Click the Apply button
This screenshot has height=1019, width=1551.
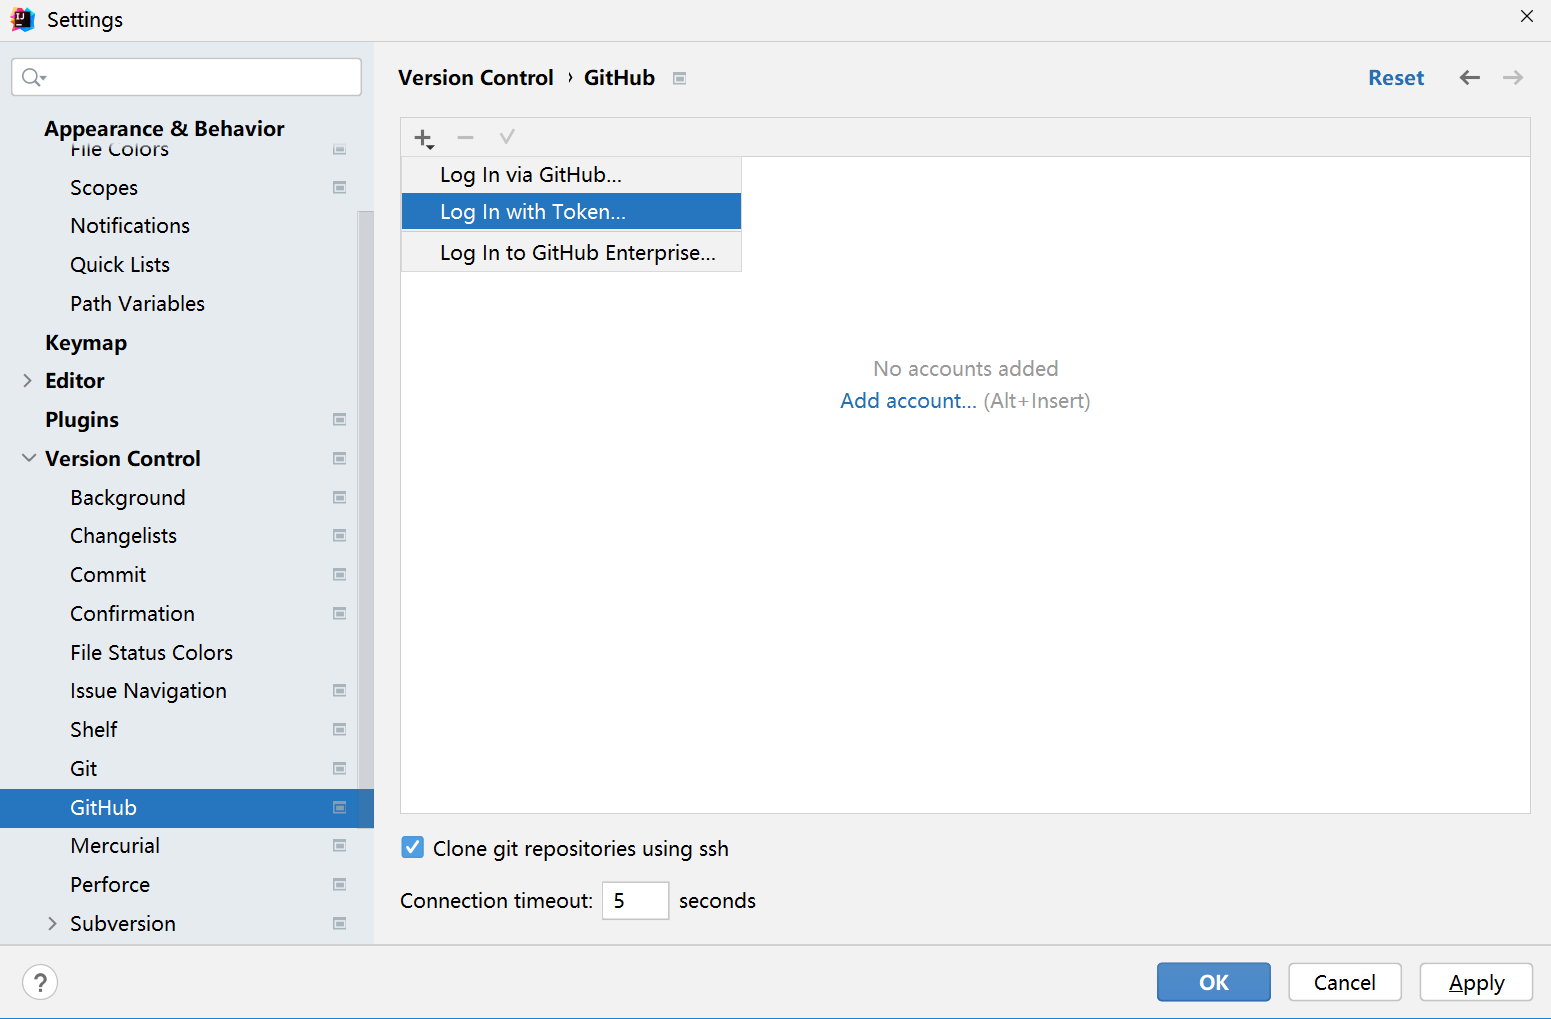click(x=1476, y=982)
